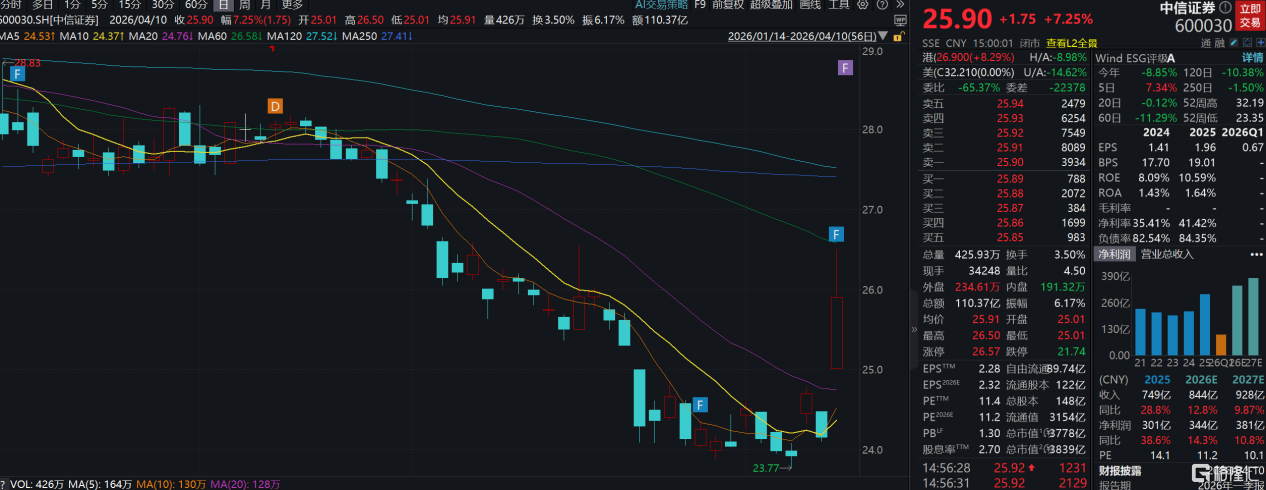Click the 卖五 25.94 order row
The height and width of the screenshot is (490, 1266).
(x=1003, y=104)
